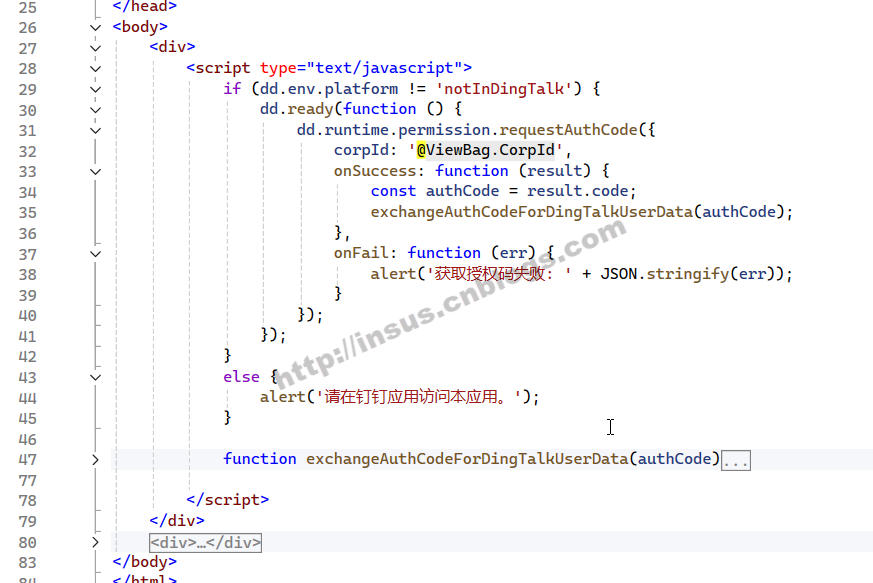Click the closing </body> tag
Screen dimensions: 873x583
[145, 561]
